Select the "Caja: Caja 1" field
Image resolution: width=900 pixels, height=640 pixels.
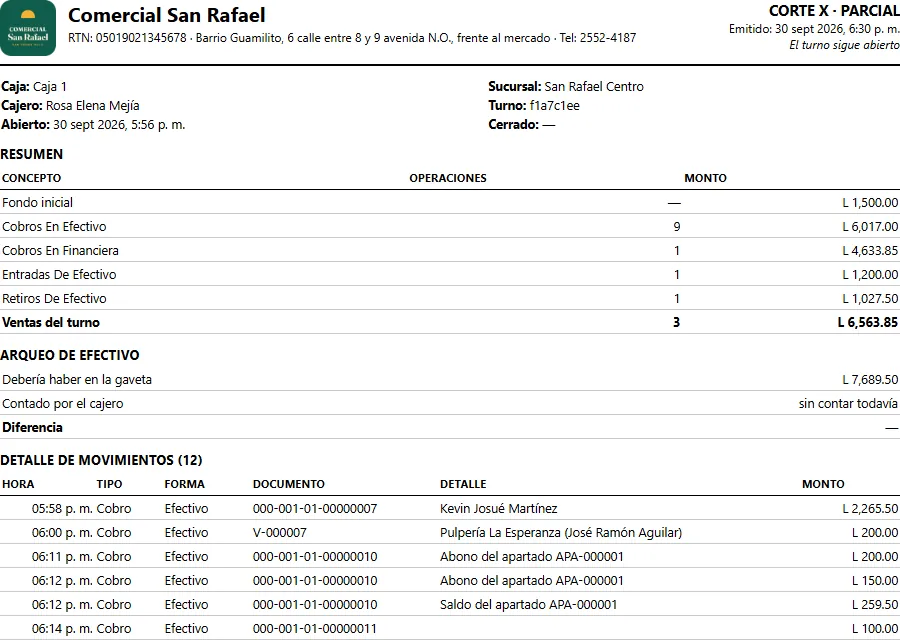pyautogui.click(x=34, y=87)
